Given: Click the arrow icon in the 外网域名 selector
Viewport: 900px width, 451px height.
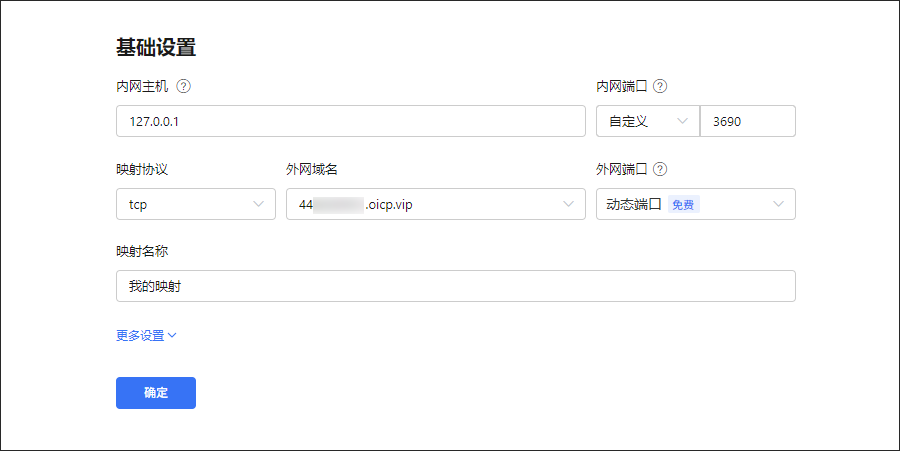Looking at the screenshot, I should 569,204.
